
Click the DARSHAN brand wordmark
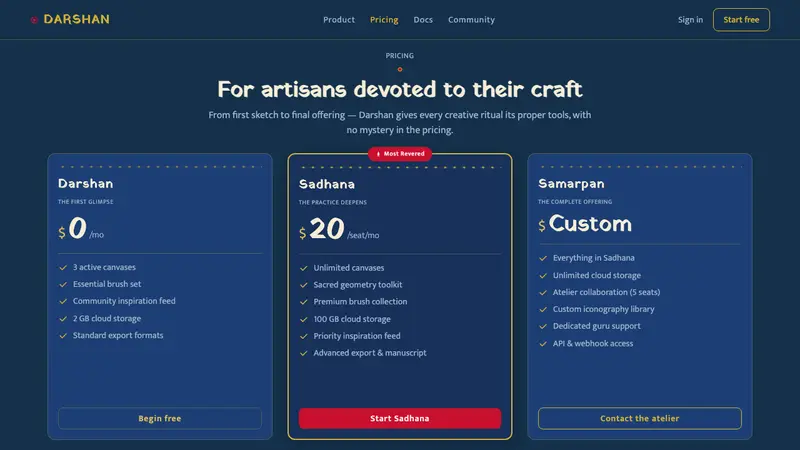tap(77, 19)
